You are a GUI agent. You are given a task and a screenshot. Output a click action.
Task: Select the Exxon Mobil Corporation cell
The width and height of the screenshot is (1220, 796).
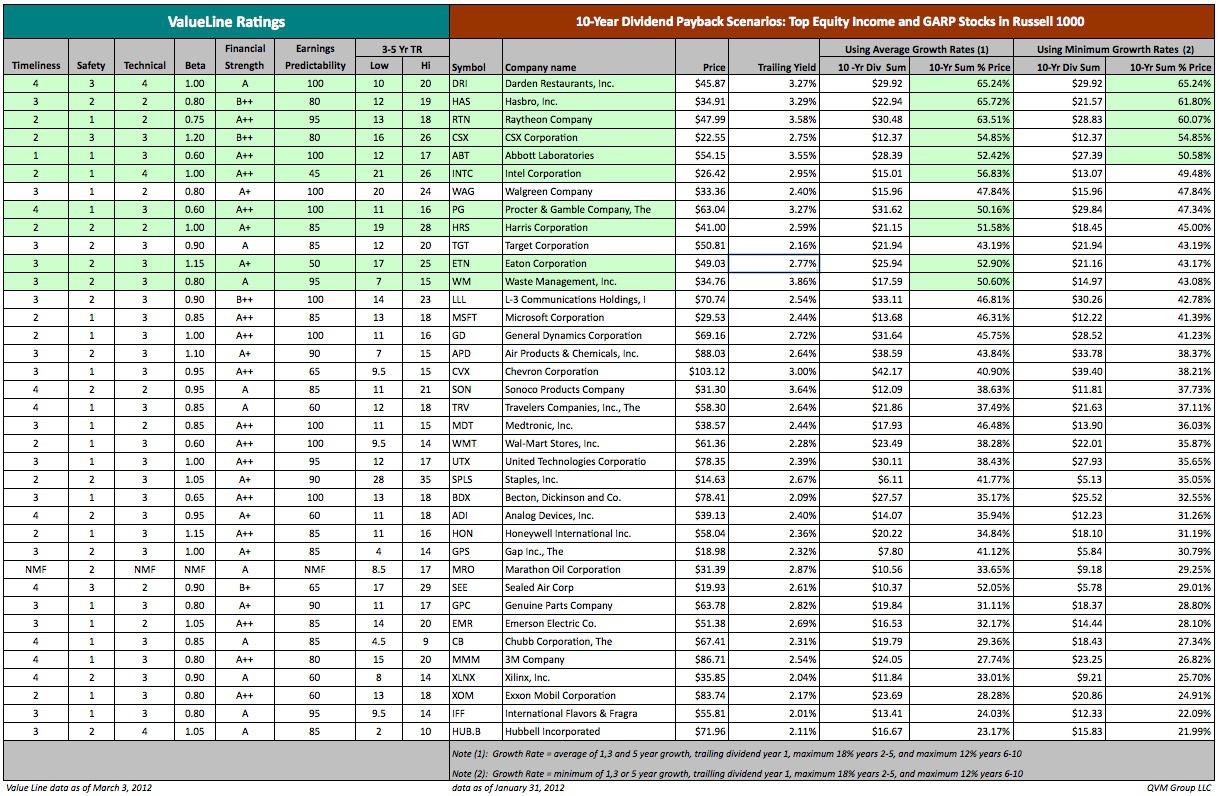tap(589, 696)
